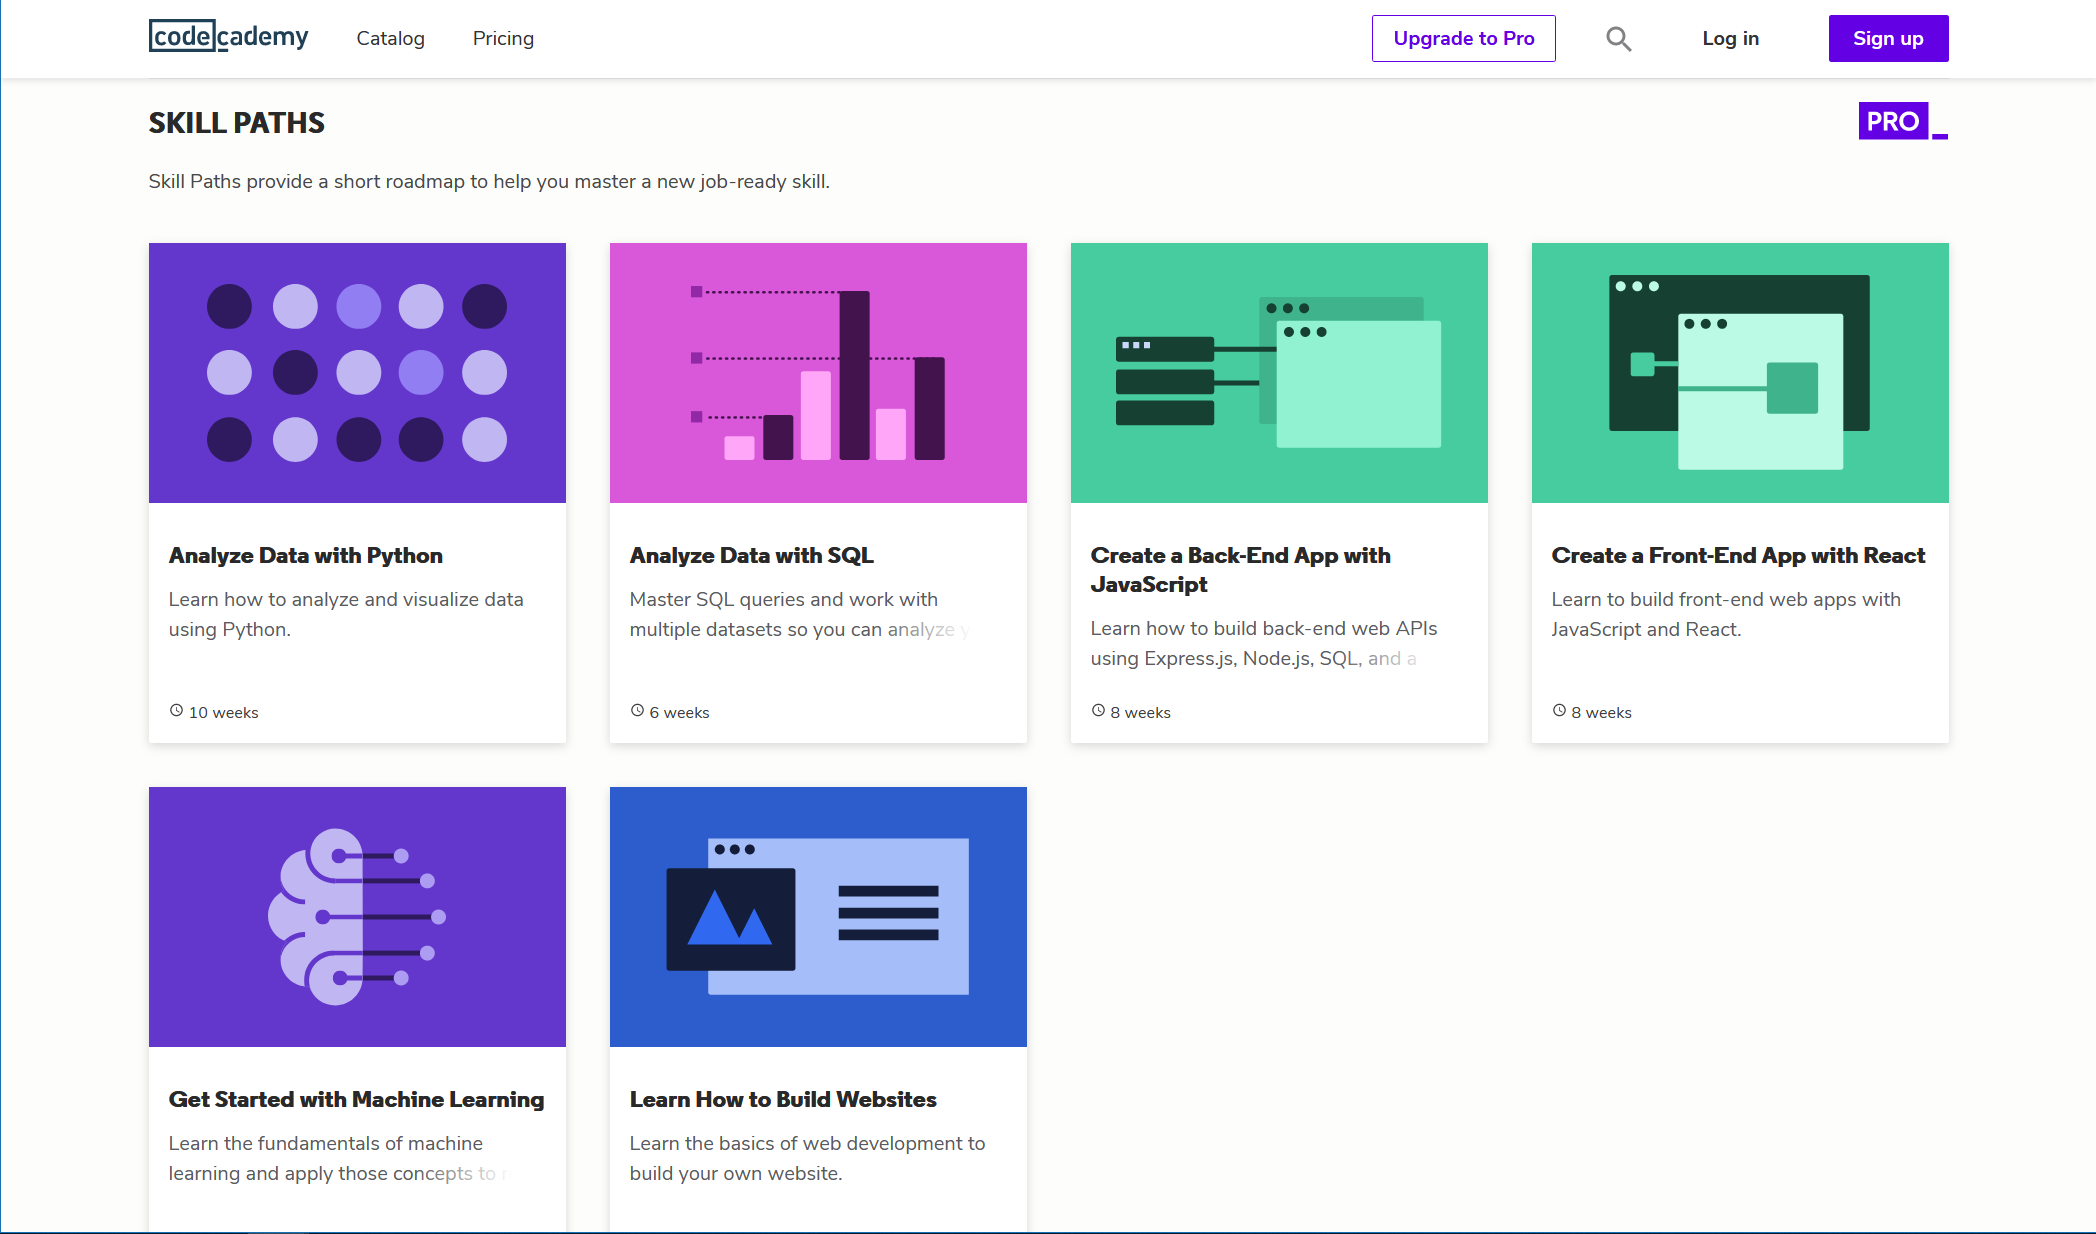Image resolution: width=2096 pixels, height=1234 pixels.
Task: Click clock icon on Front-End React card
Action: [1559, 711]
